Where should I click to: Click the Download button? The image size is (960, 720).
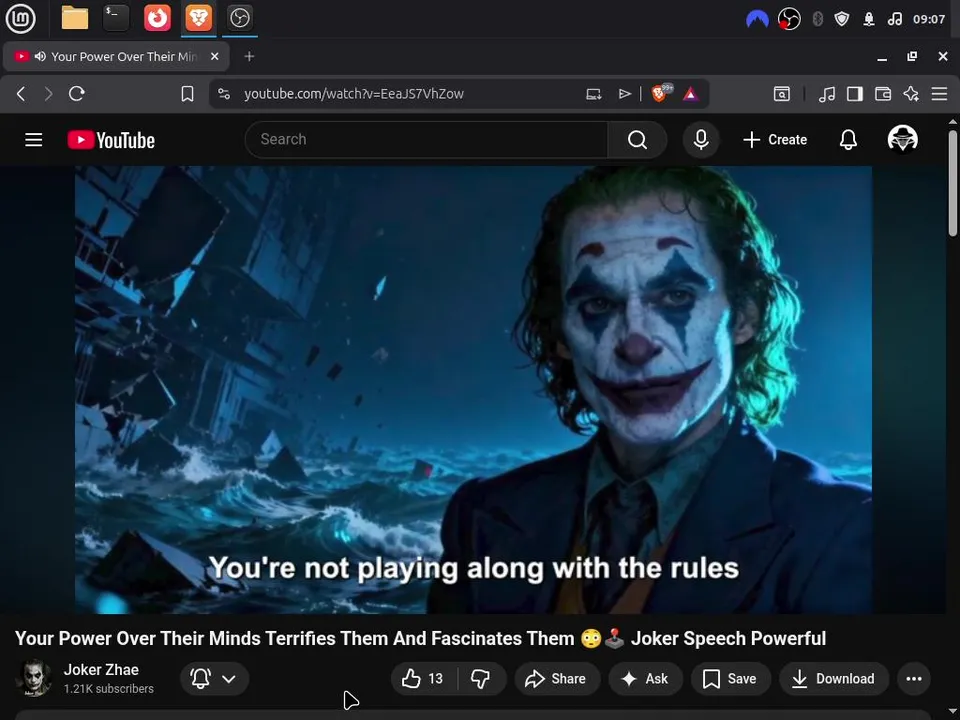coord(833,678)
